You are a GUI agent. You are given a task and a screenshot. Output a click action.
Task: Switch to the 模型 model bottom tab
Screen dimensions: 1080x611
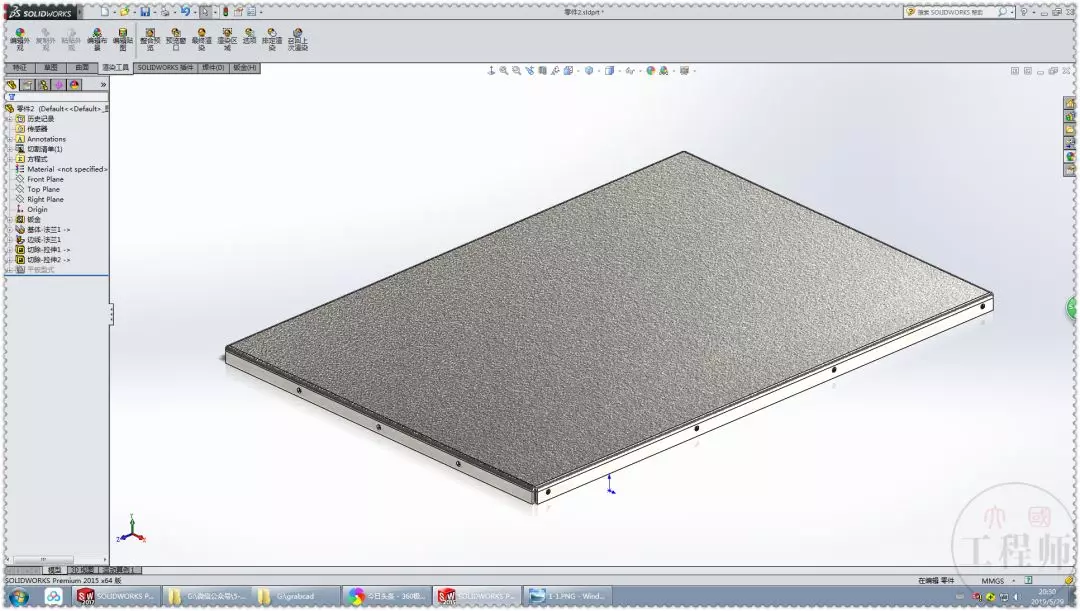(54, 570)
